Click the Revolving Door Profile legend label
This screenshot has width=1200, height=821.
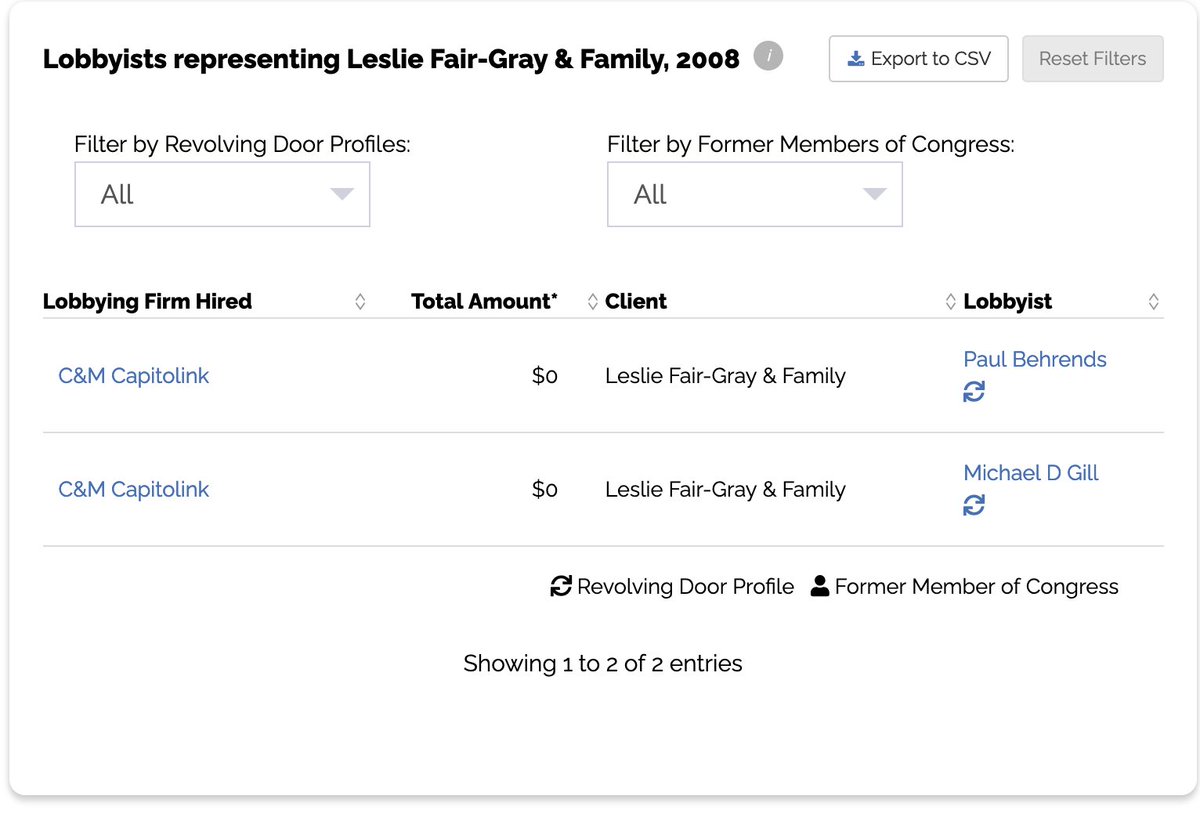pyautogui.click(x=685, y=587)
